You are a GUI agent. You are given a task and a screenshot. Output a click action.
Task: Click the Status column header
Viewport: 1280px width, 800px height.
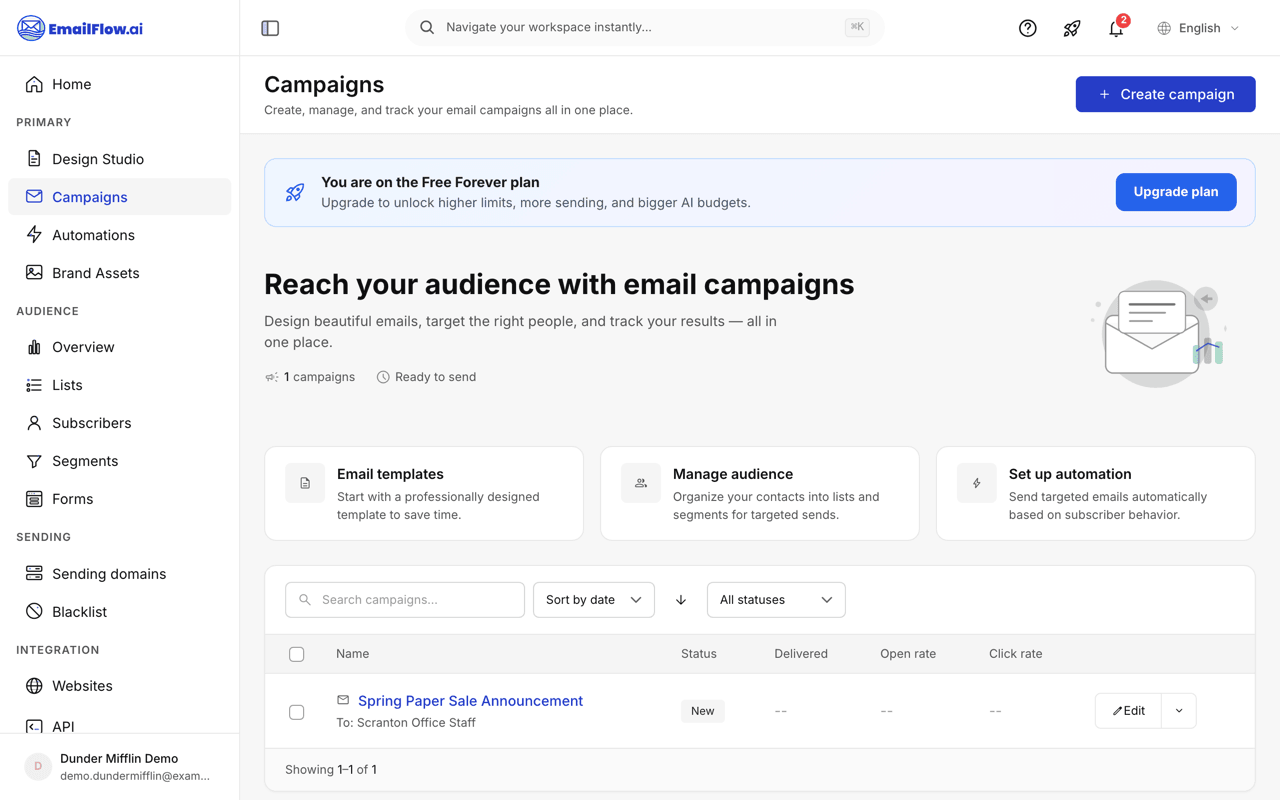pos(699,654)
